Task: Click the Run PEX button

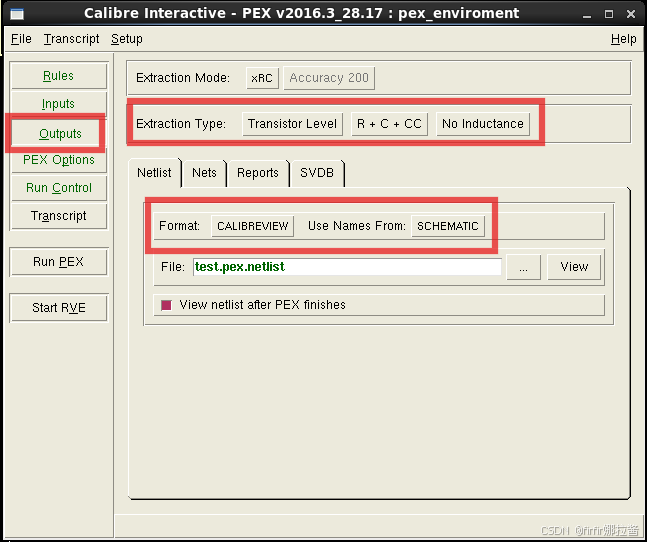Action: pos(58,262)
